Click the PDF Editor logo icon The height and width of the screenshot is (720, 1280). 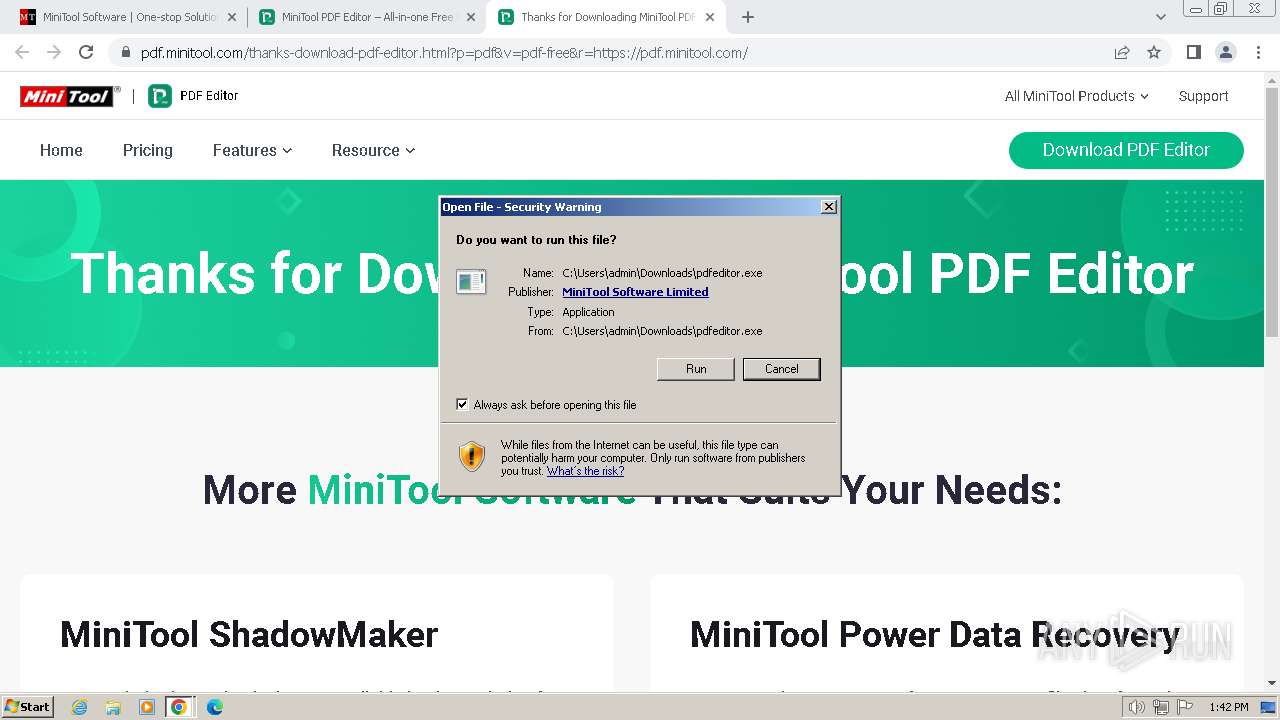pos(160,96)
